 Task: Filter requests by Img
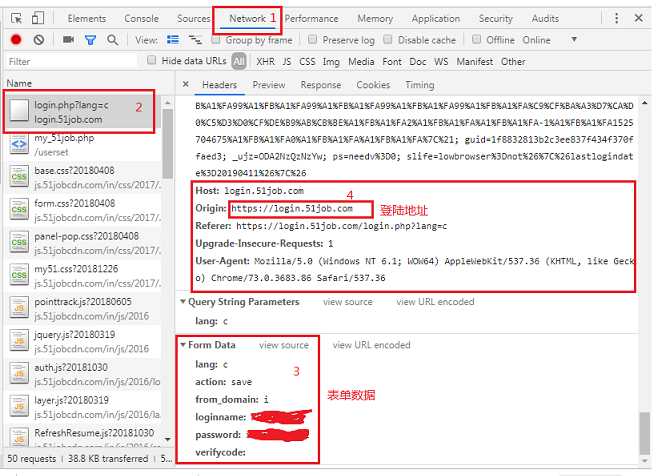click(331, 62)
